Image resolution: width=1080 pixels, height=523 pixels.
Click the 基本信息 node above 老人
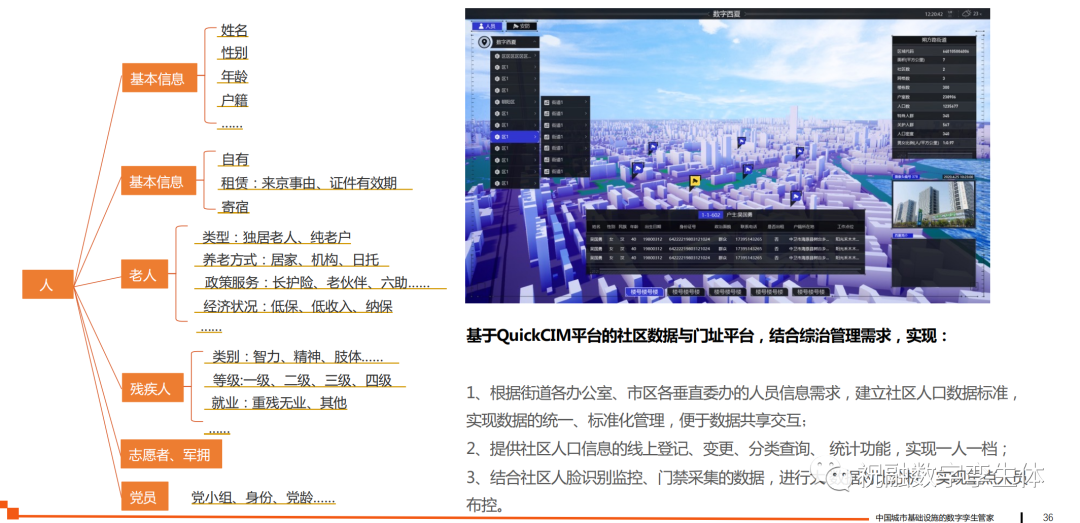156,182
